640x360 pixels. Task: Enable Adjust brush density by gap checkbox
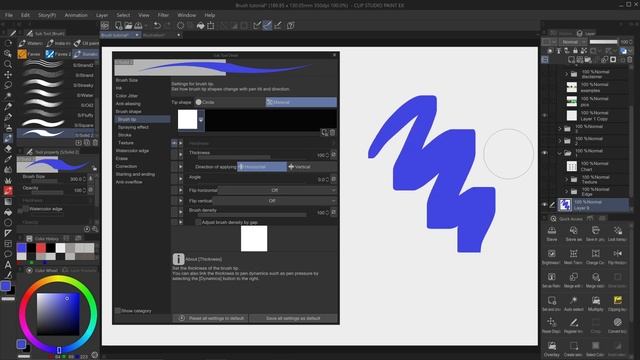coord(198,222)
